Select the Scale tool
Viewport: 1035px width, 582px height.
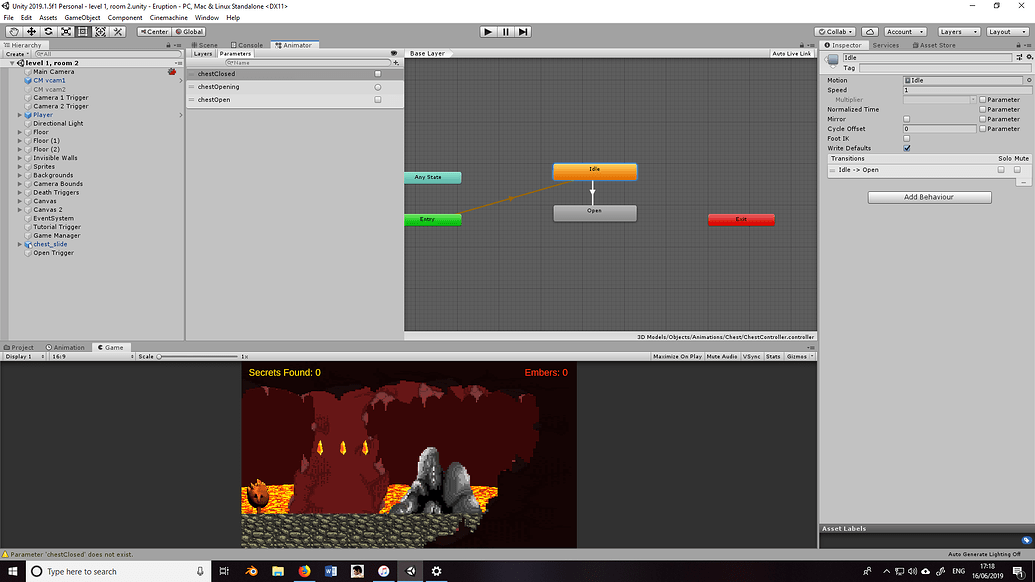[x=64, y=31]
